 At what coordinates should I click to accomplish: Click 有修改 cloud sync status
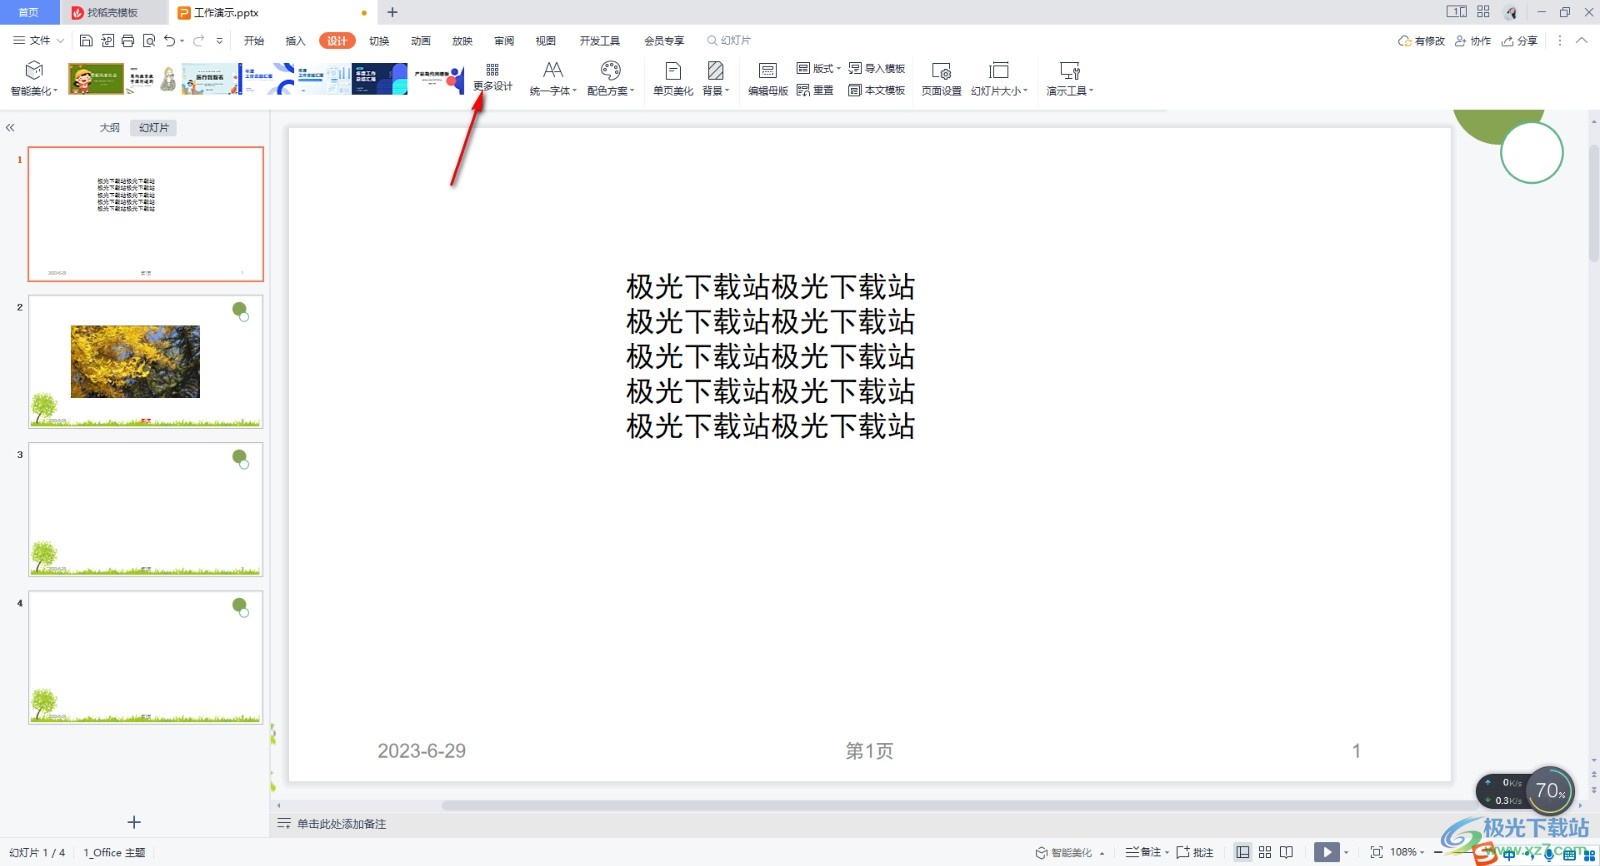(x=1421, y=41)
